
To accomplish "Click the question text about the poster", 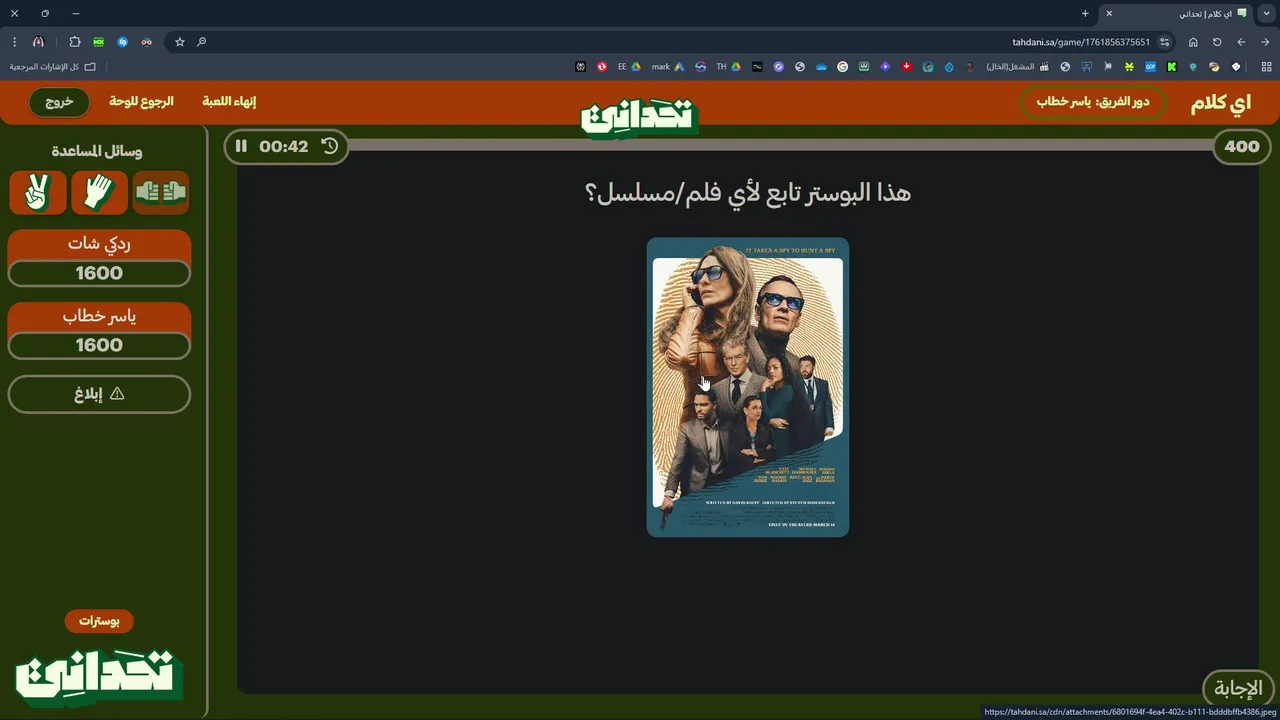I will point(747,192).
